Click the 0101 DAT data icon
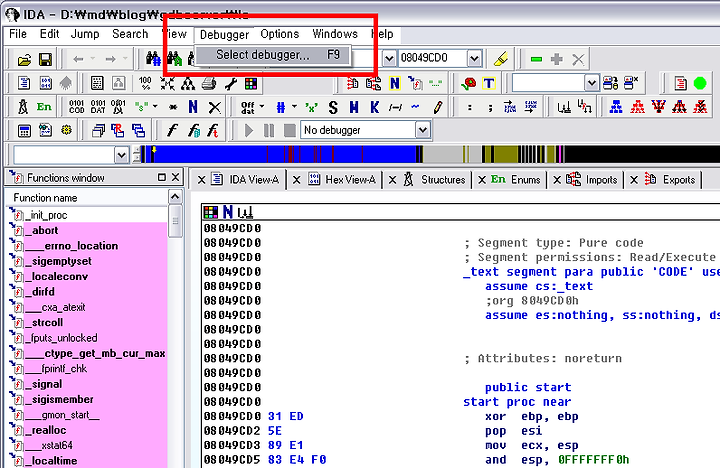Screen dimensions: 720x468 97,107
